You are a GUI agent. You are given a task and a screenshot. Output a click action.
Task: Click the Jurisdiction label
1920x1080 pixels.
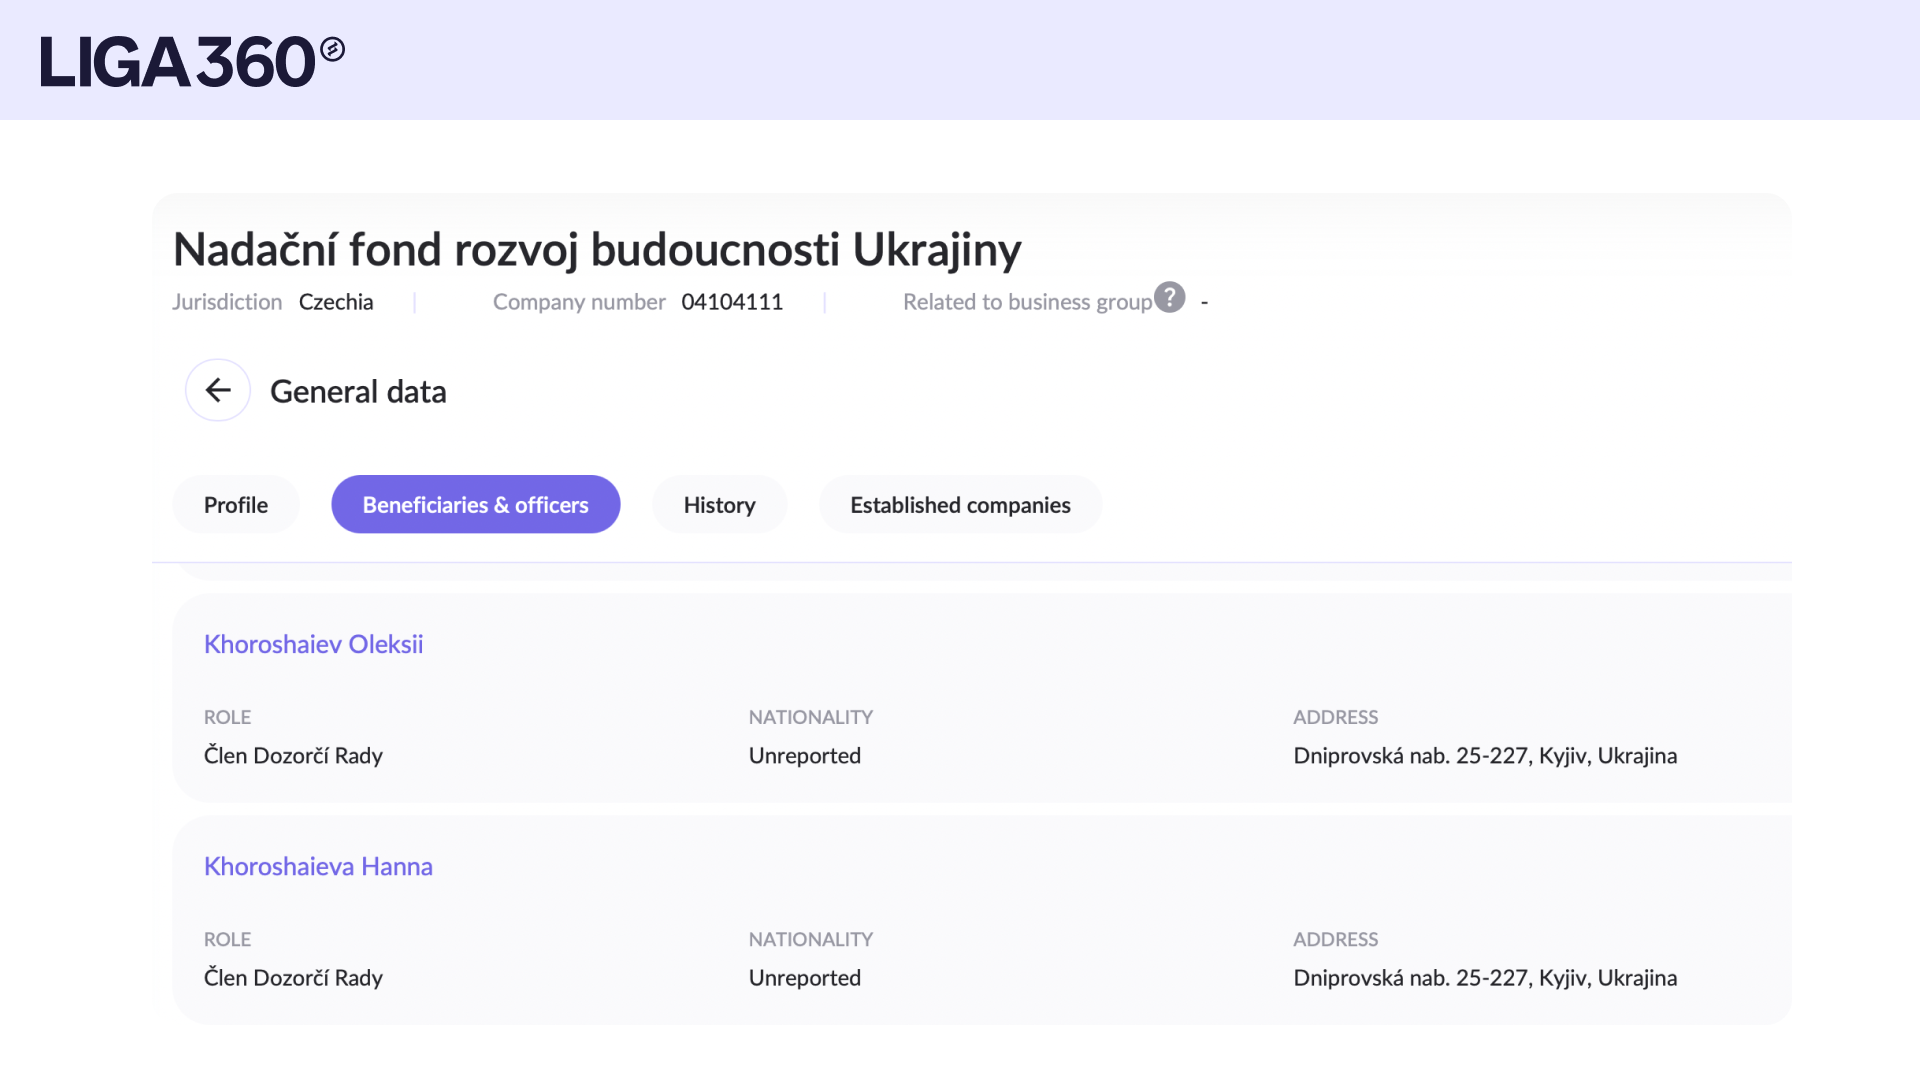click(x=227, y=302)
